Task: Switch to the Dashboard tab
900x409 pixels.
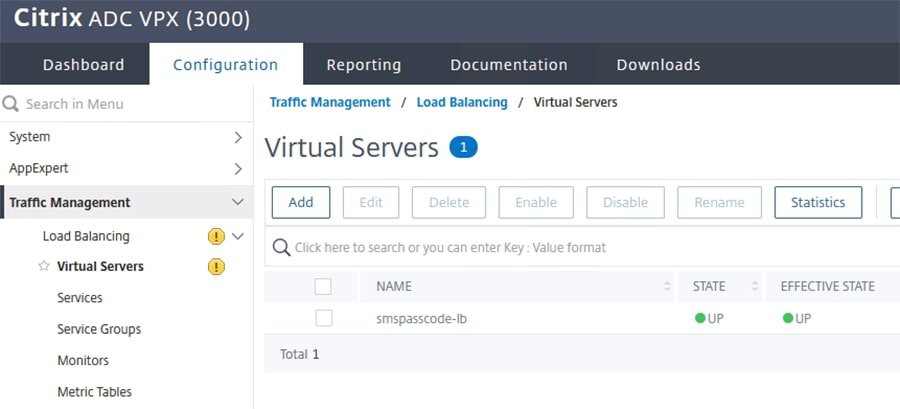Action: coord(83,65)
